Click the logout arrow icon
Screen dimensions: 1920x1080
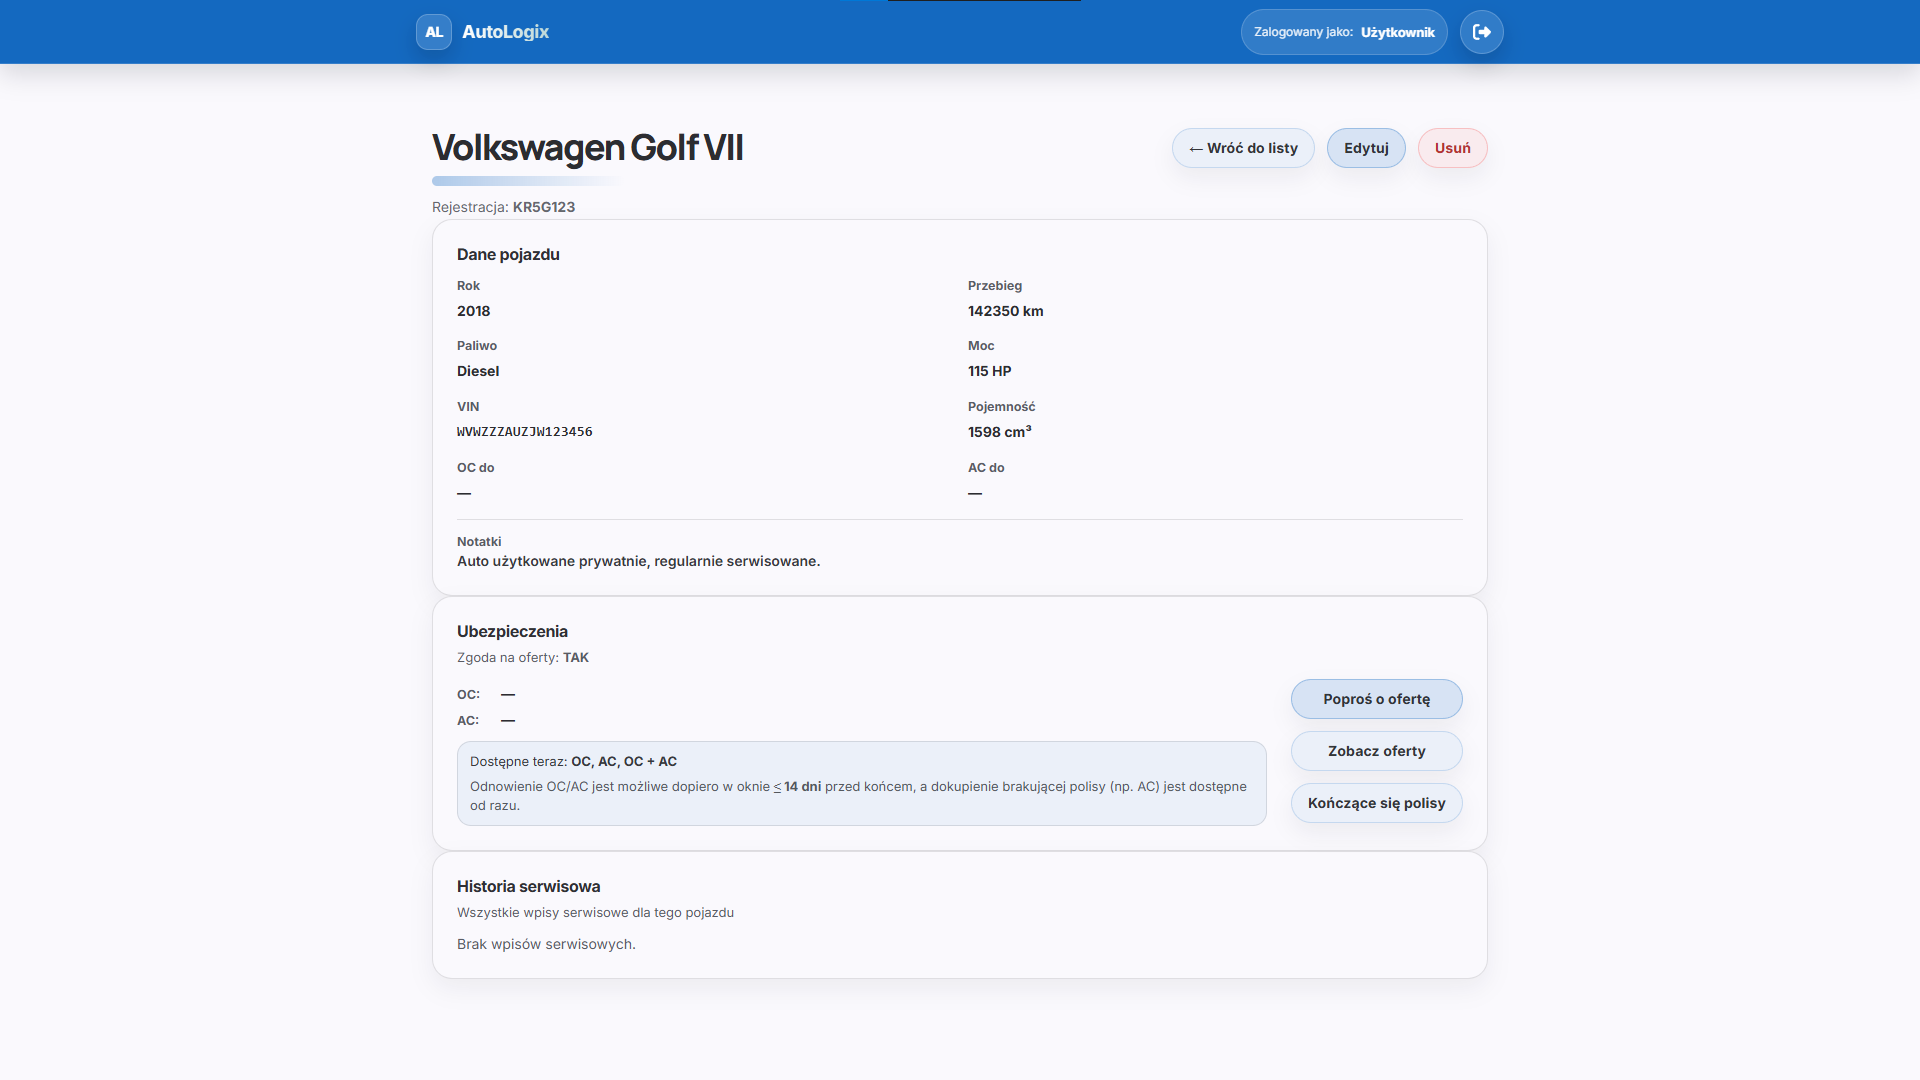1482,32
